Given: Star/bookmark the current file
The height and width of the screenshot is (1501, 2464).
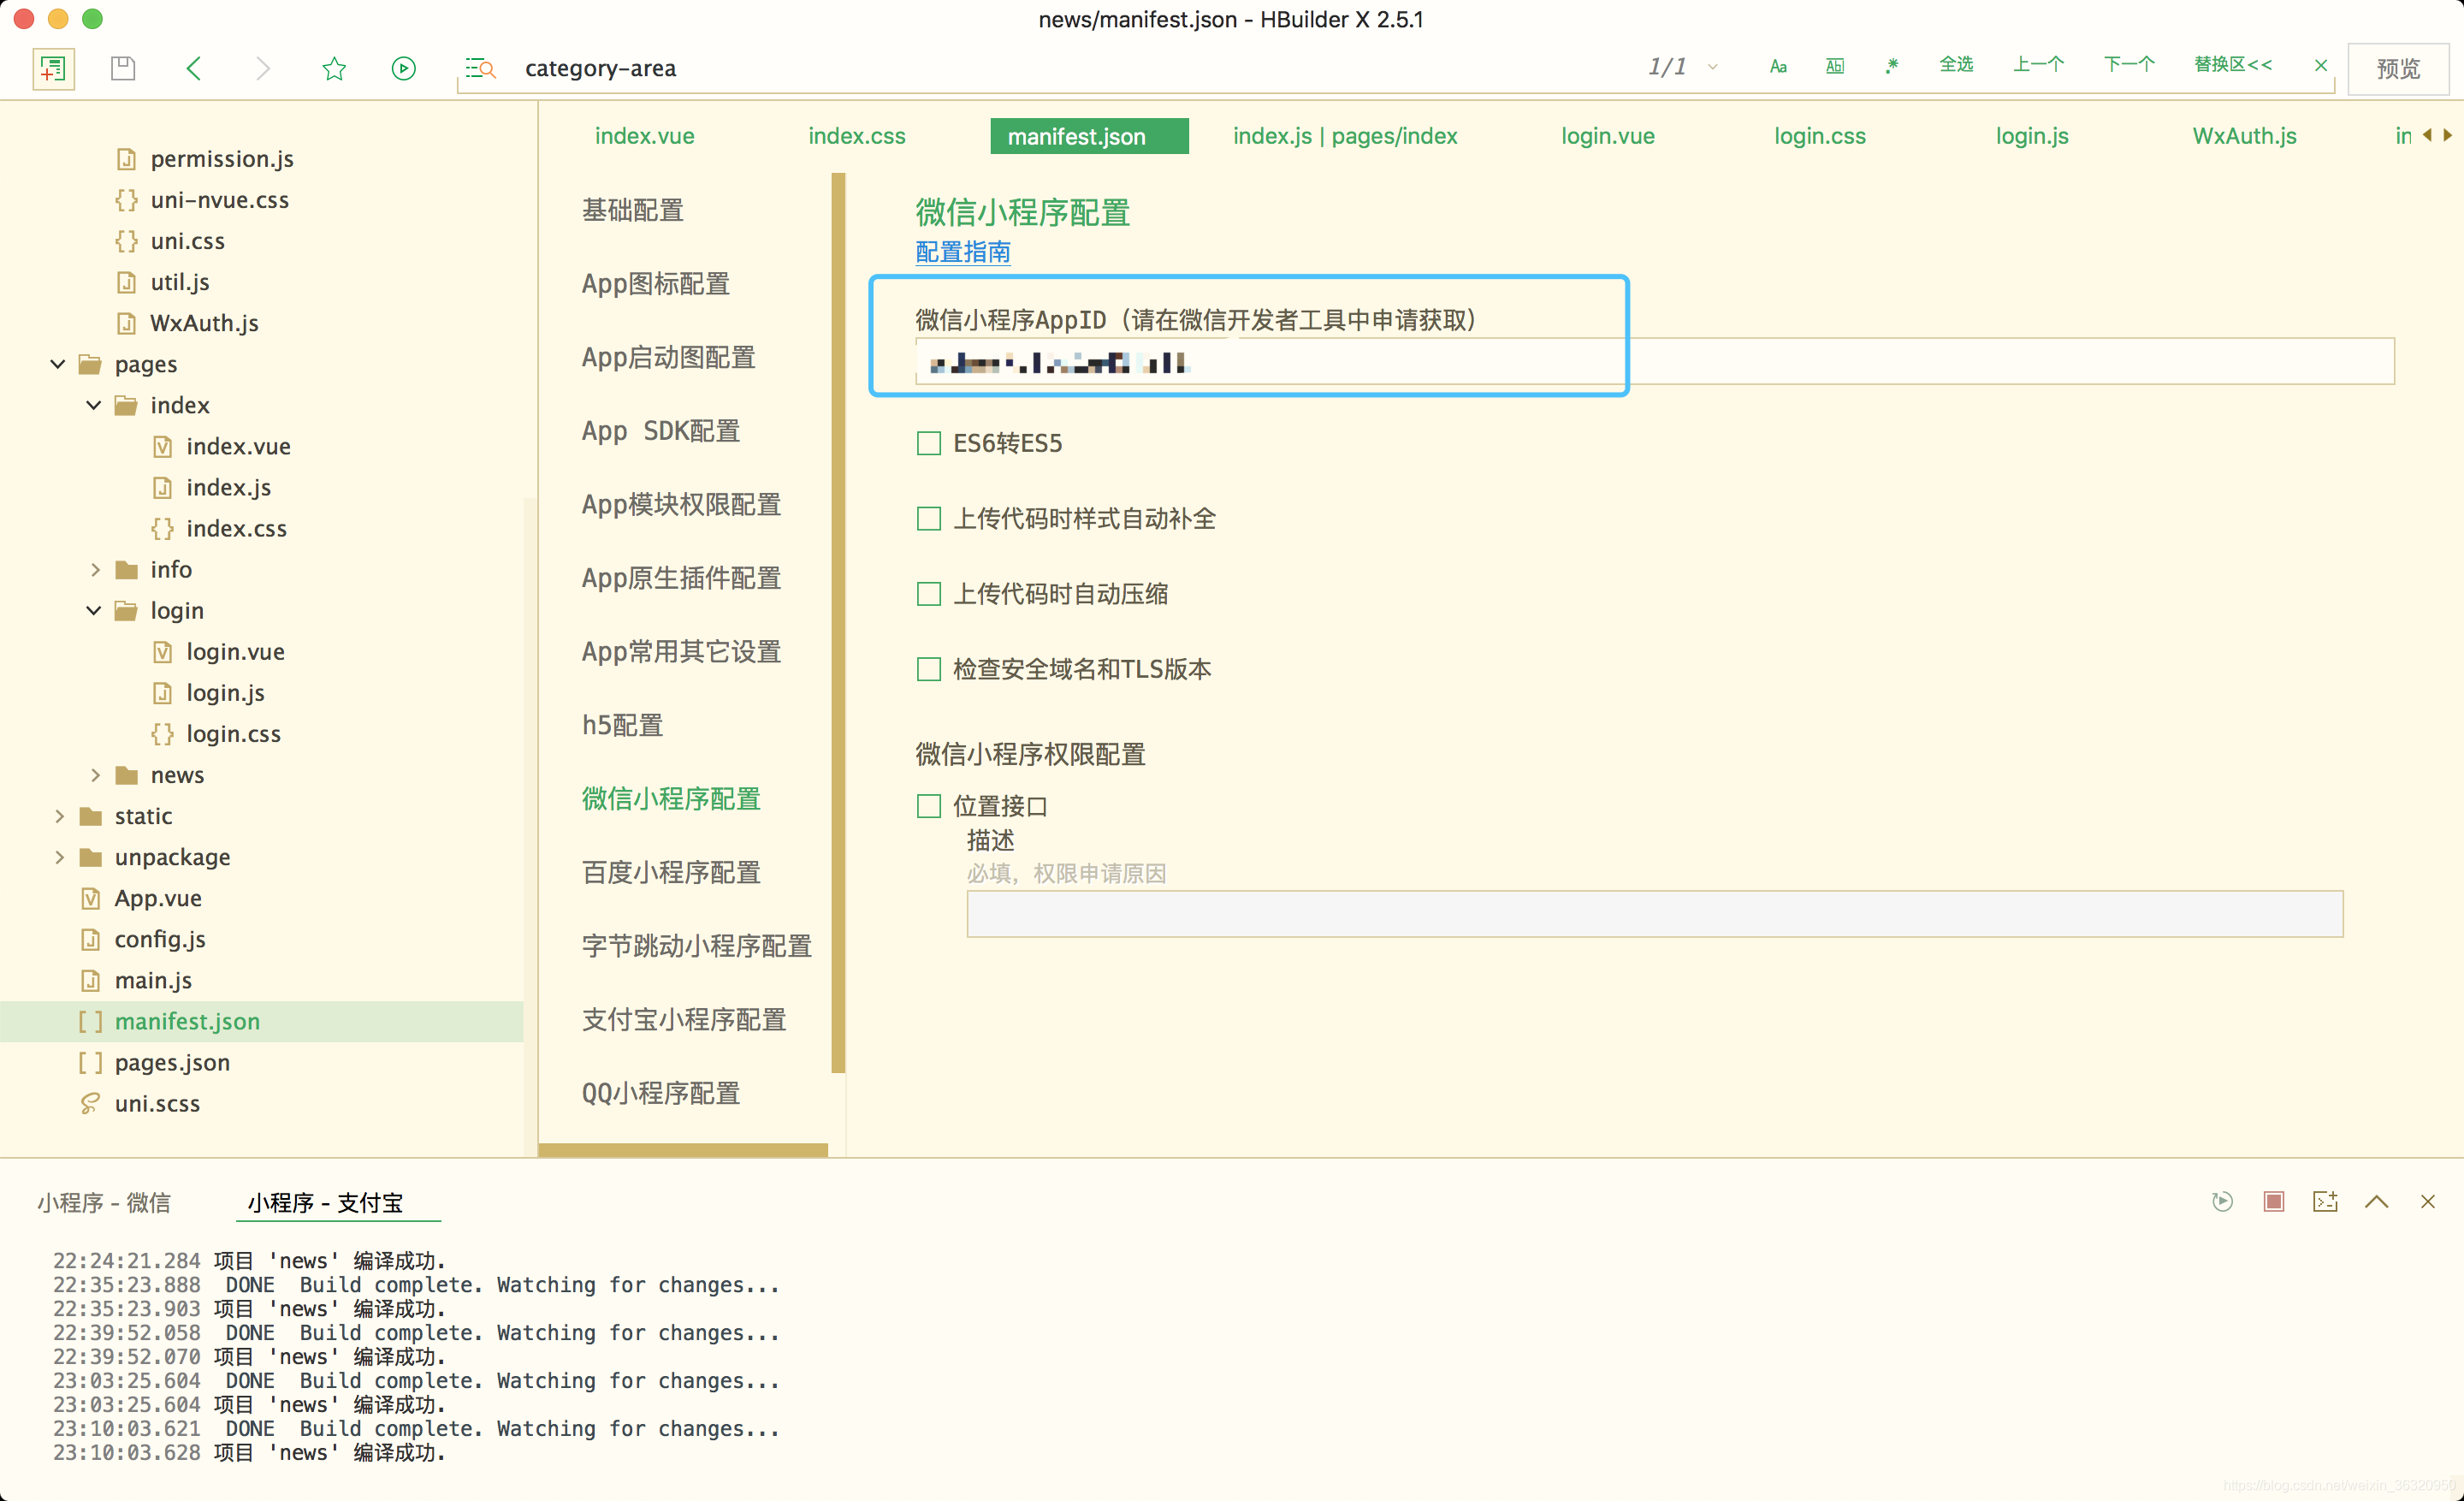Looking at the screenshot, I should tap(334, 68).
